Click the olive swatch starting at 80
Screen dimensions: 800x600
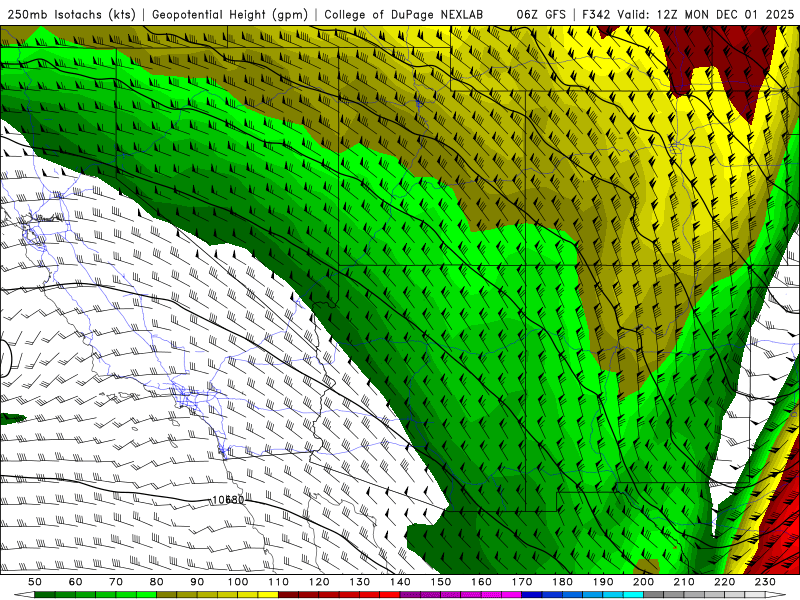pos(167,595)
